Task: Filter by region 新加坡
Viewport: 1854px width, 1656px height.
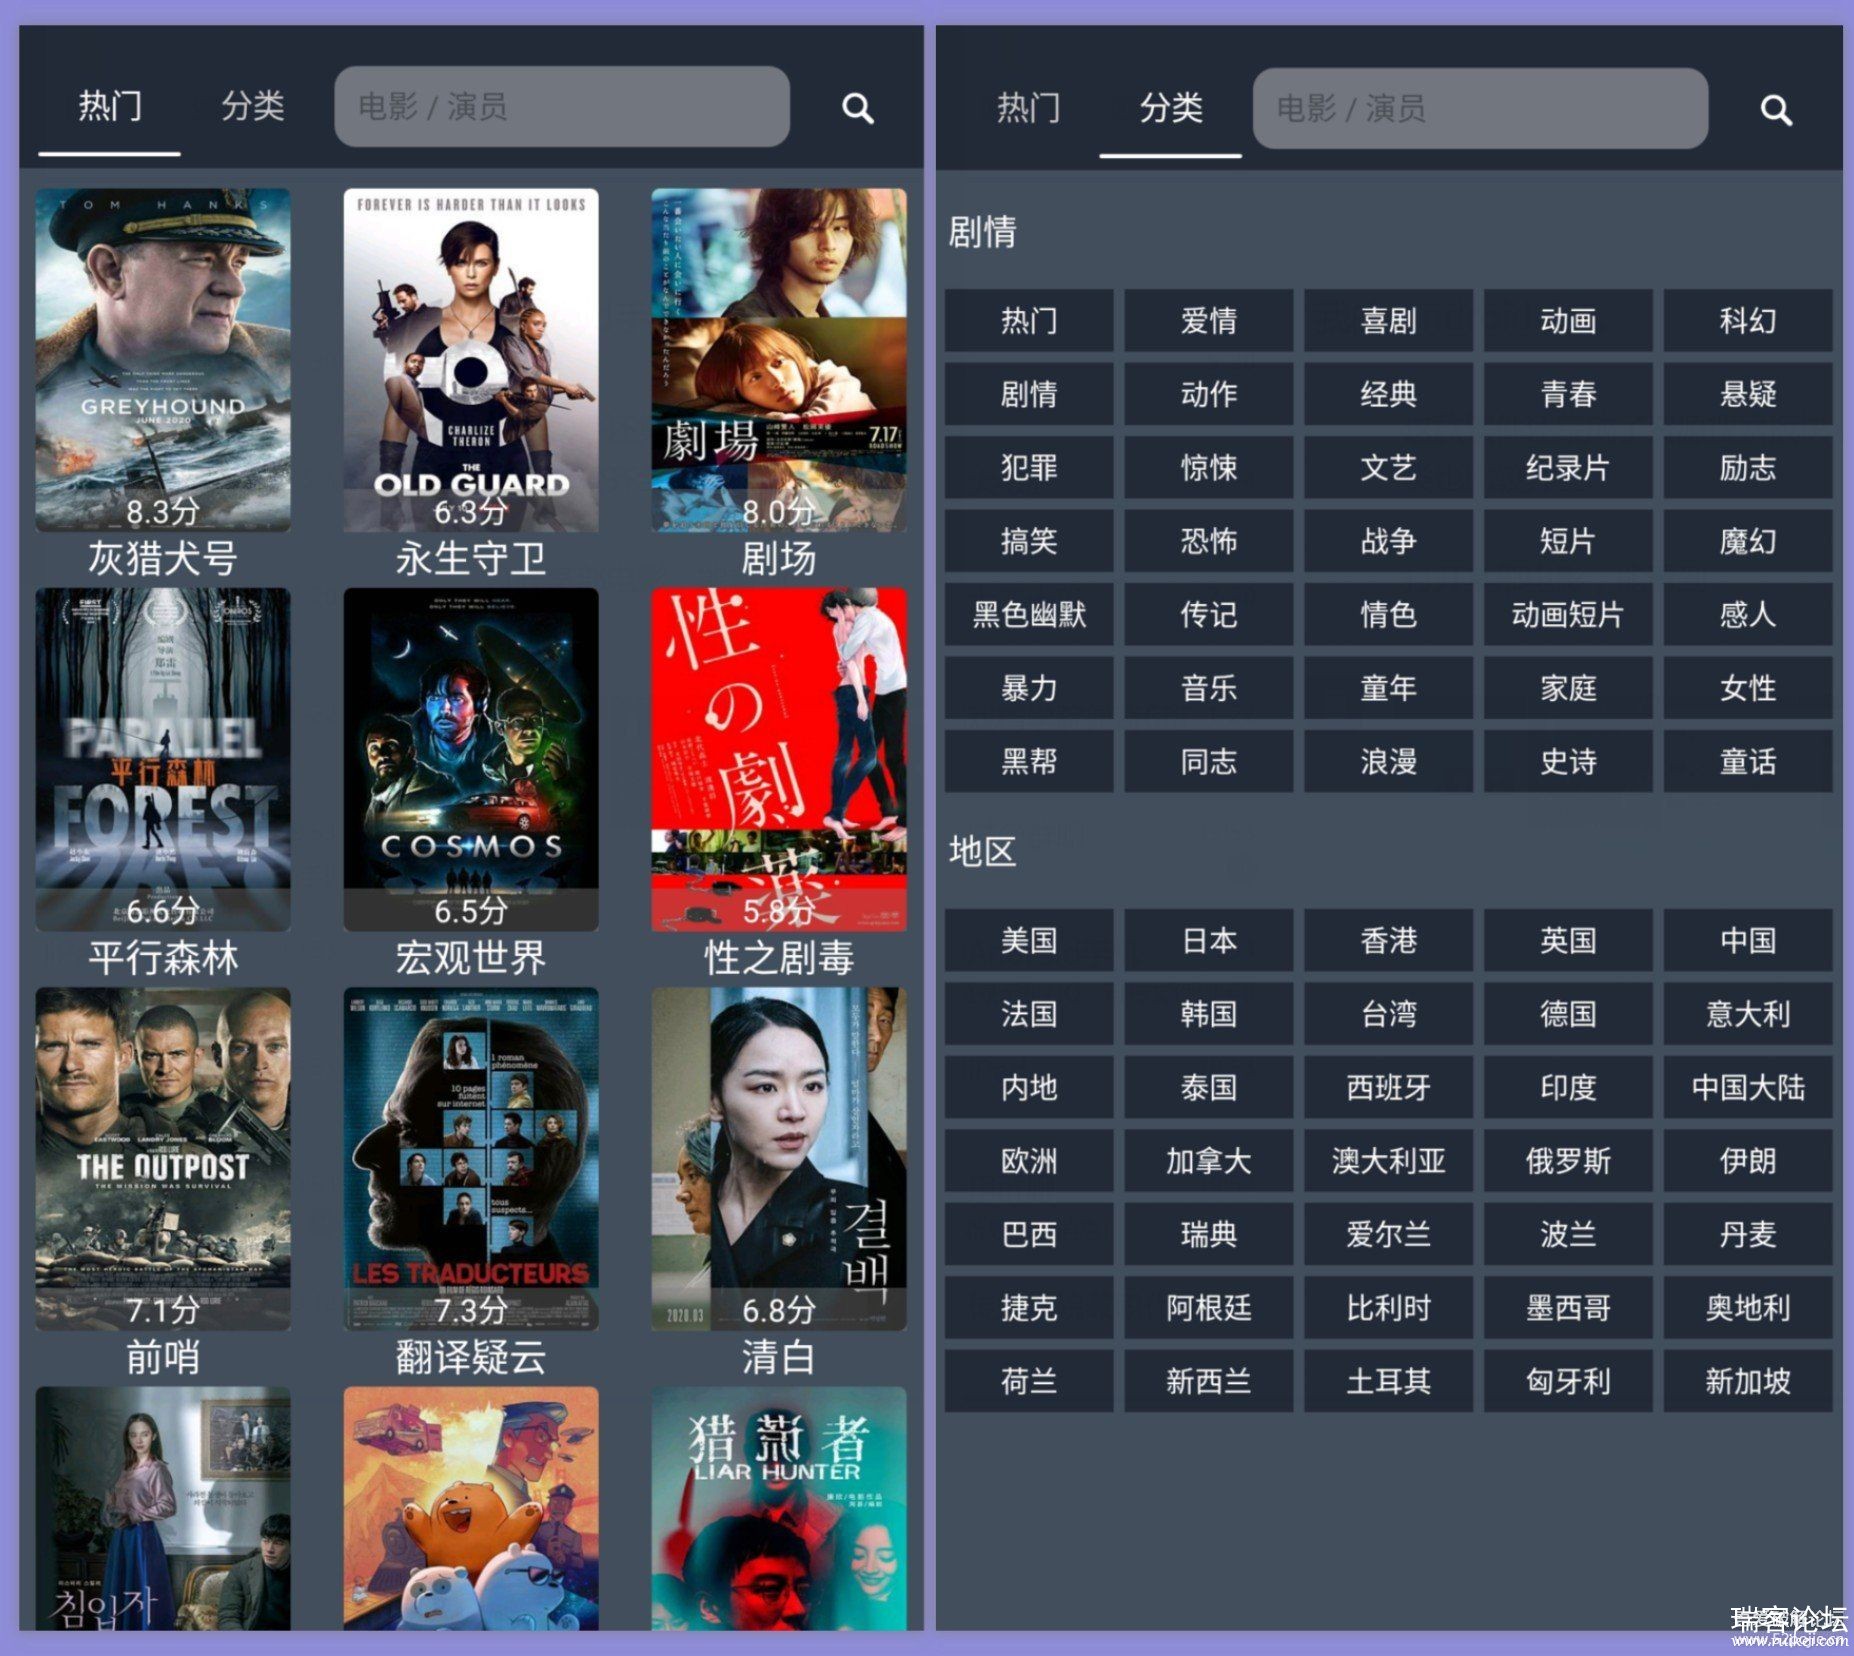Action: pos(1748,1381)
